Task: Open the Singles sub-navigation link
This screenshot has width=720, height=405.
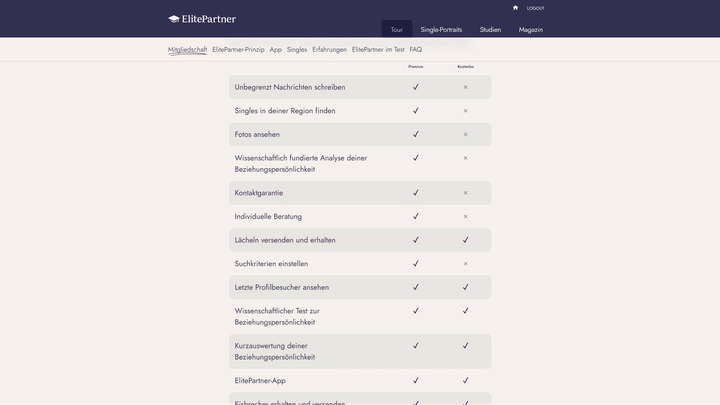Action: (x=297, y=50)
